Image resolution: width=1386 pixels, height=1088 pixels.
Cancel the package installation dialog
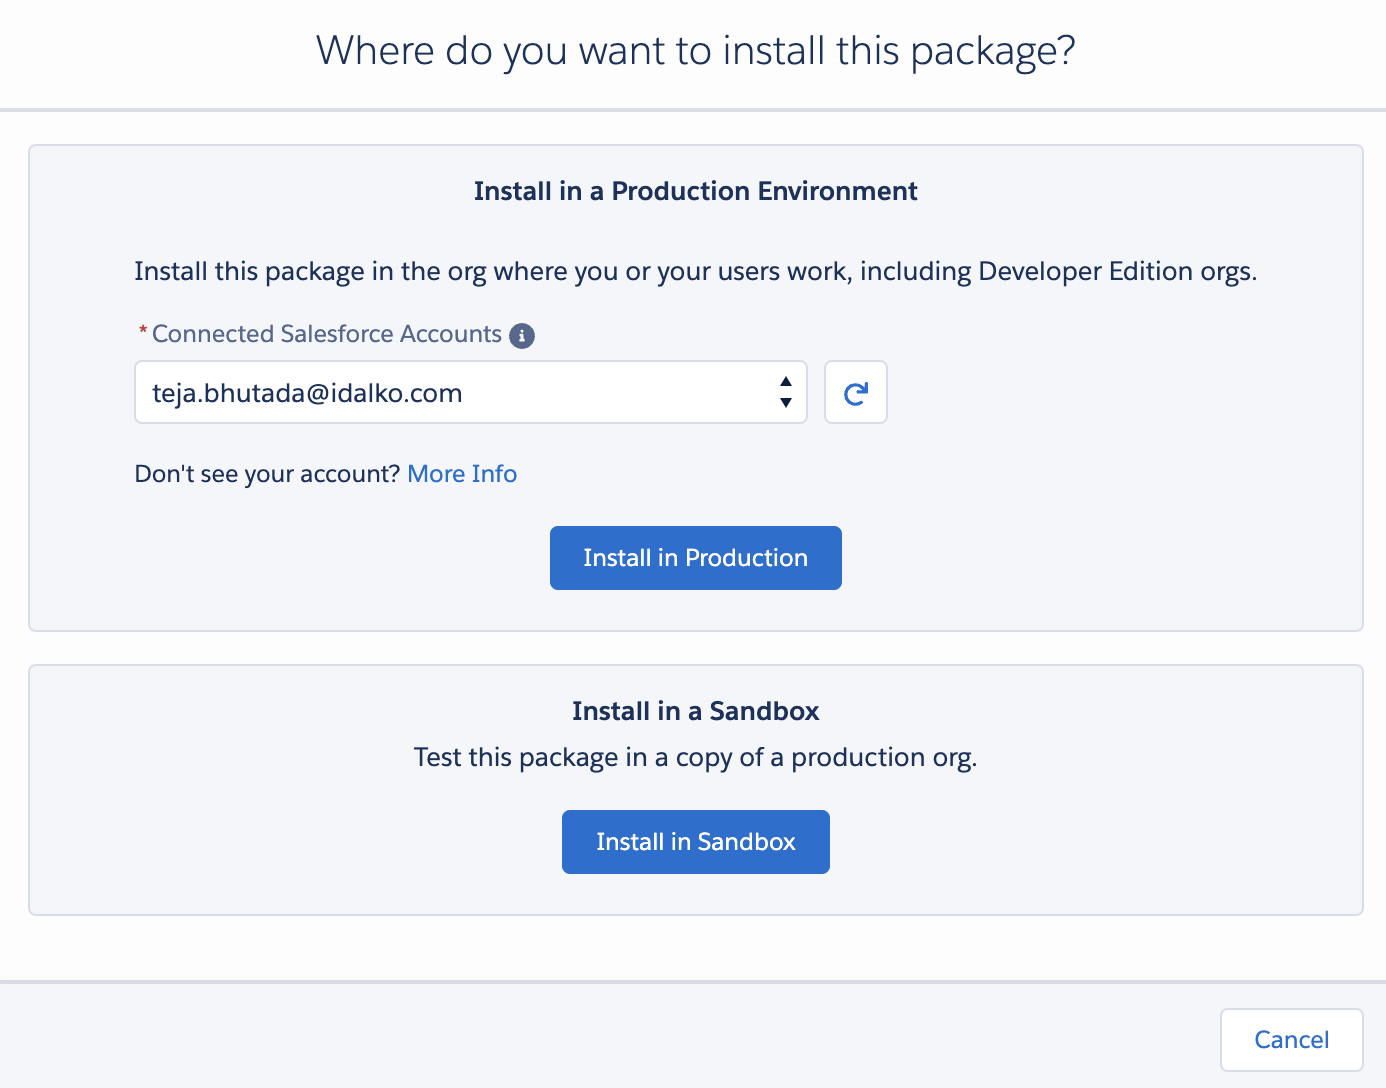(1291, 1040)
